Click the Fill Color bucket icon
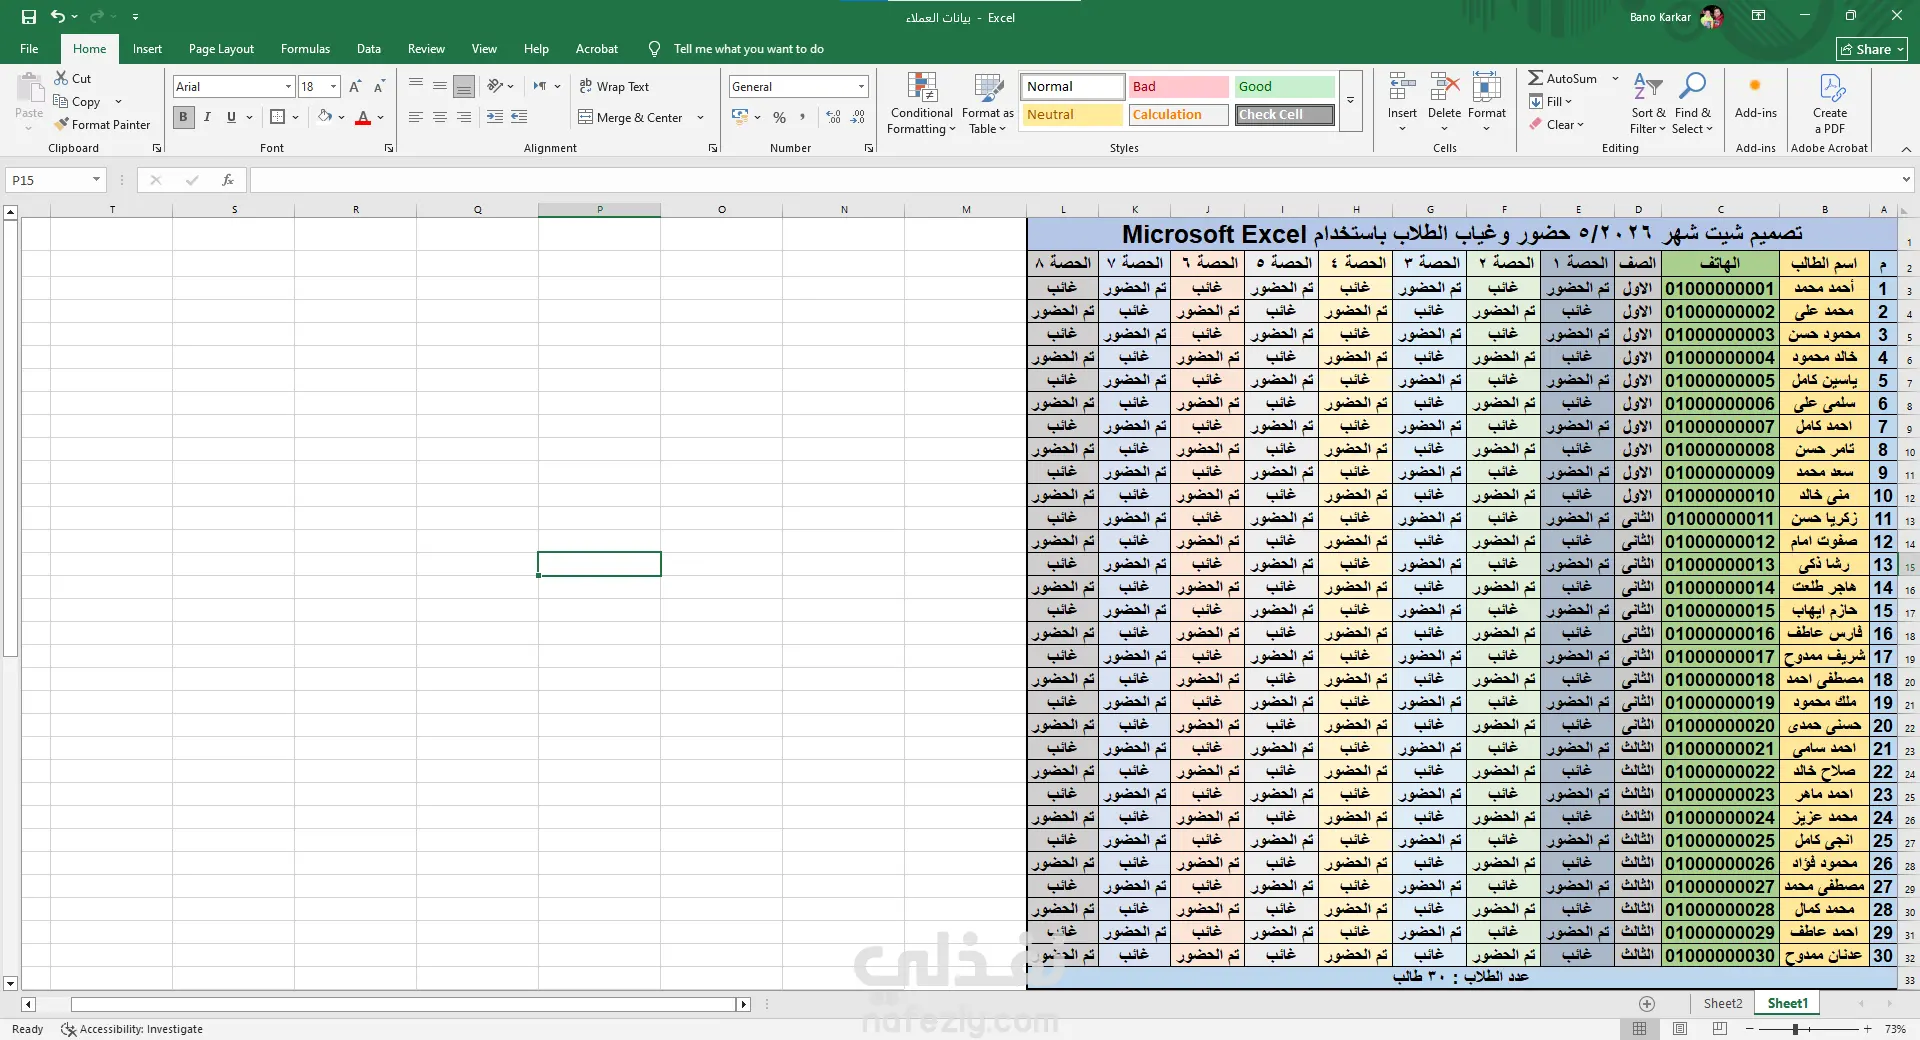Image resolution: width=1920 pixels, height=1040 pixels. coord(325,117)
